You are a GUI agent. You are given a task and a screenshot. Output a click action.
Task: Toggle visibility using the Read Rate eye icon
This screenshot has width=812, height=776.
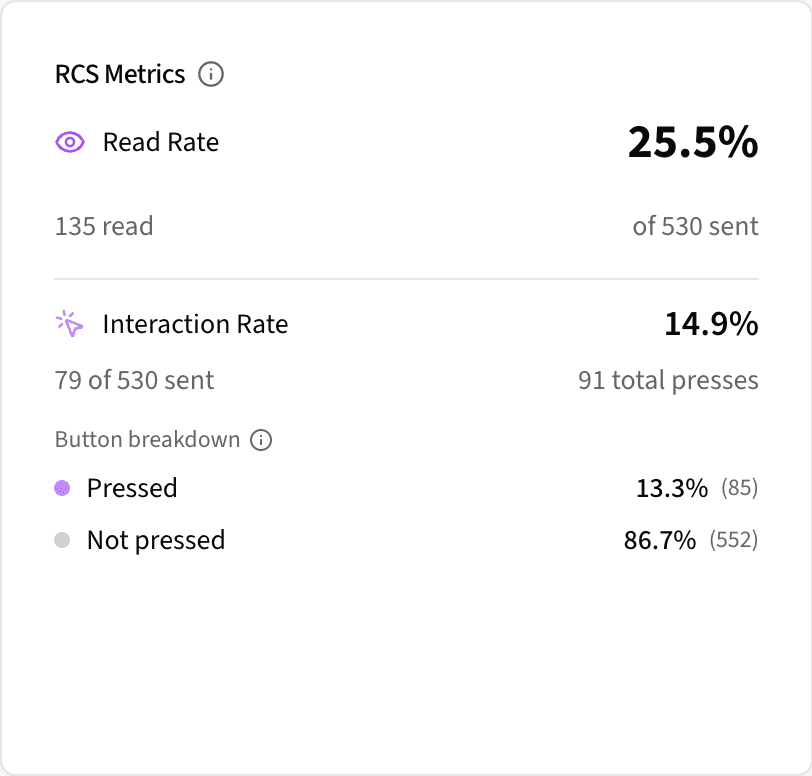(69, 142)
